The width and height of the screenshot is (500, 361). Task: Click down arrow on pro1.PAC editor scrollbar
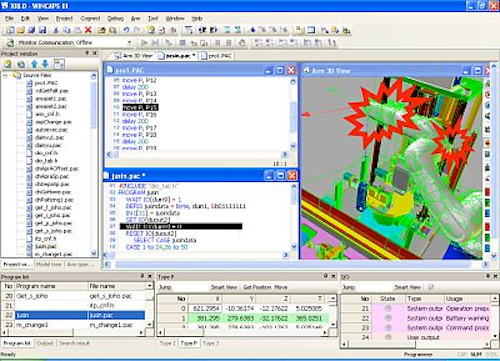click(x=293, y=146)
